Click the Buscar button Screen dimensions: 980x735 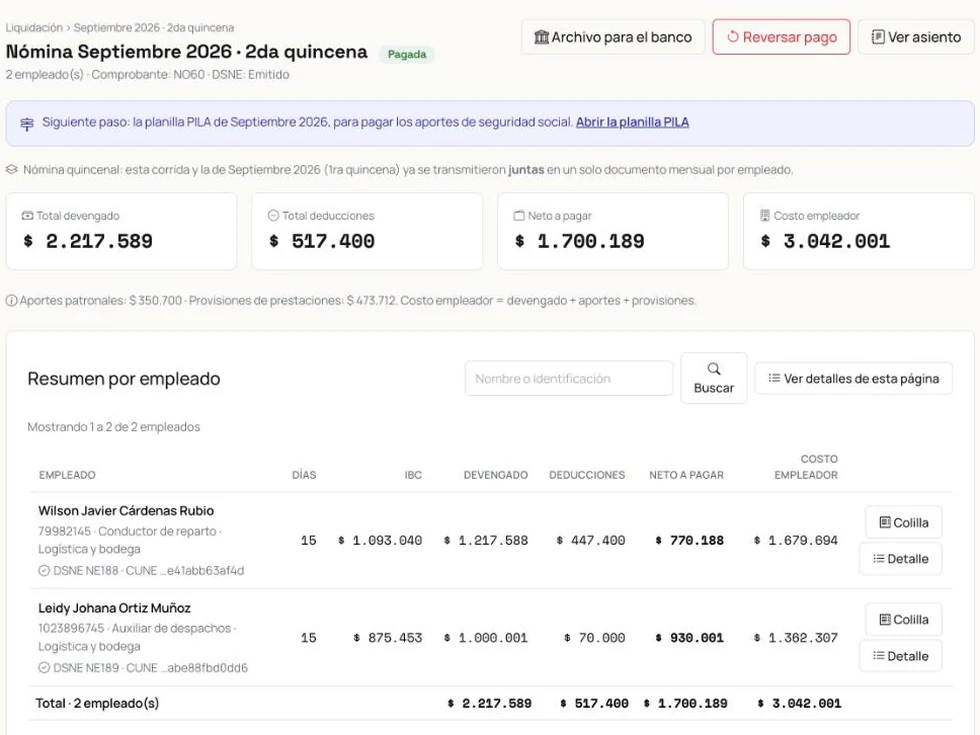pos(714,378)
